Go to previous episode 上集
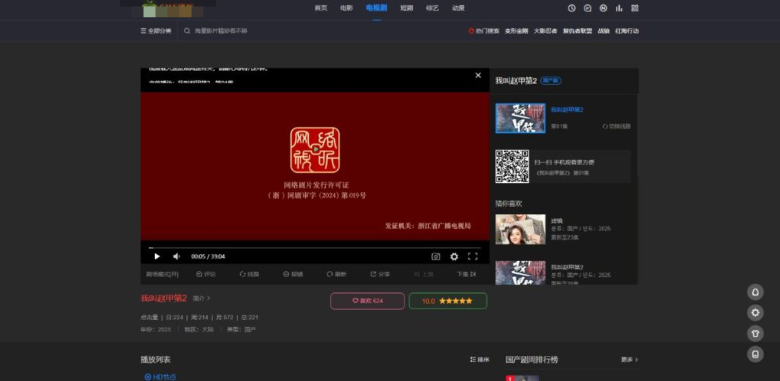Screen dimensions: 780x381 (423, 274)
